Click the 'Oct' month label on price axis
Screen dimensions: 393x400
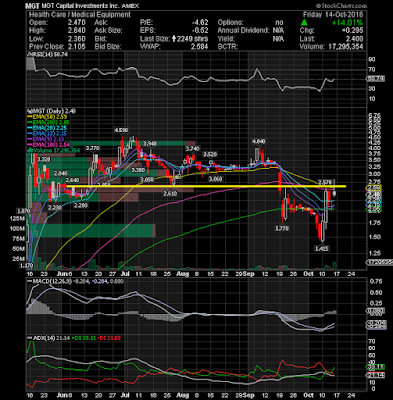[x=309, y=274]
